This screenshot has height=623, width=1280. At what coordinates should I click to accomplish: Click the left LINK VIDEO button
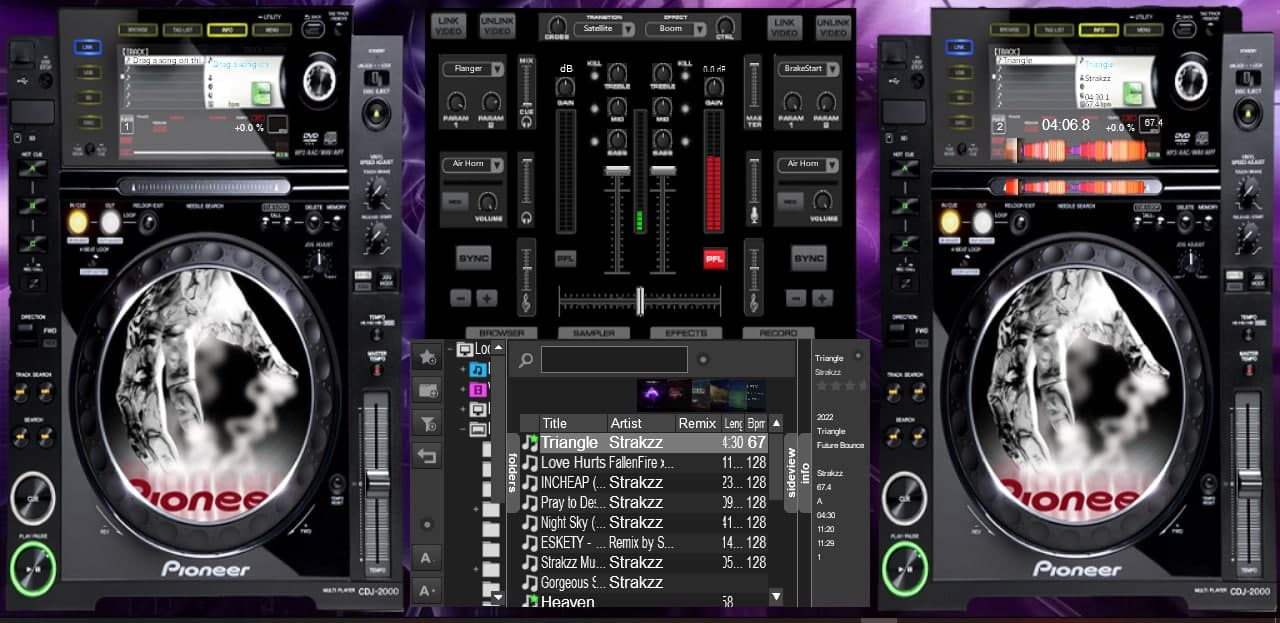tap(449, 26)
